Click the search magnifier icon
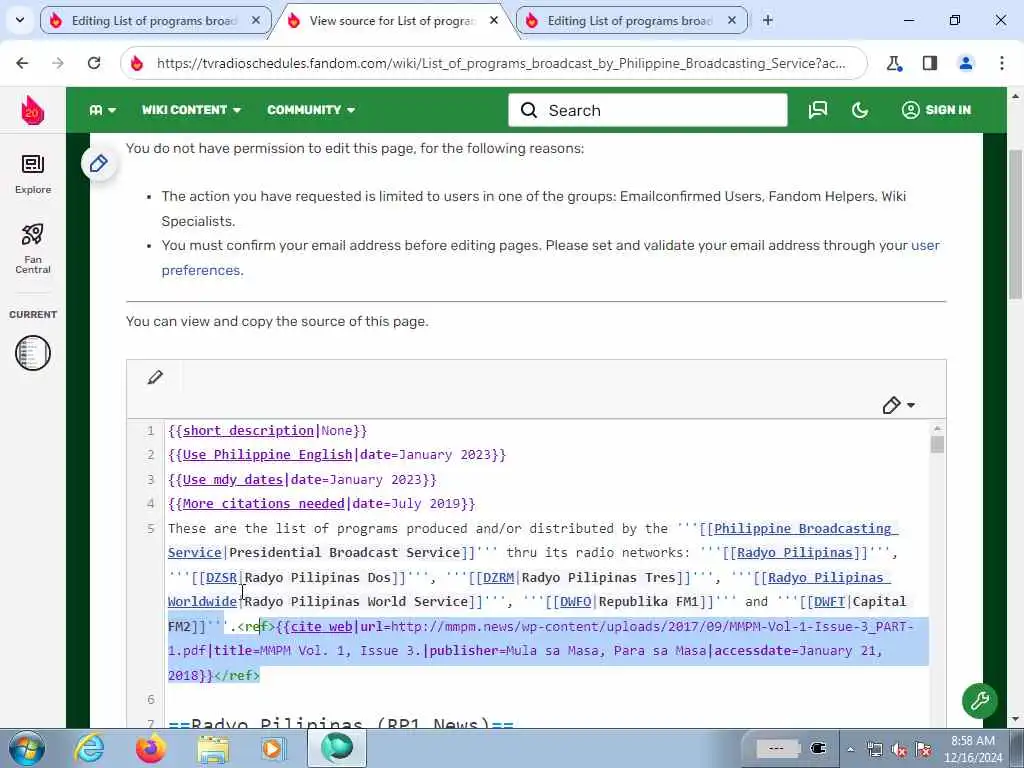The width and height of the screenshot is (1024, 768). click(x=529, y=110)
